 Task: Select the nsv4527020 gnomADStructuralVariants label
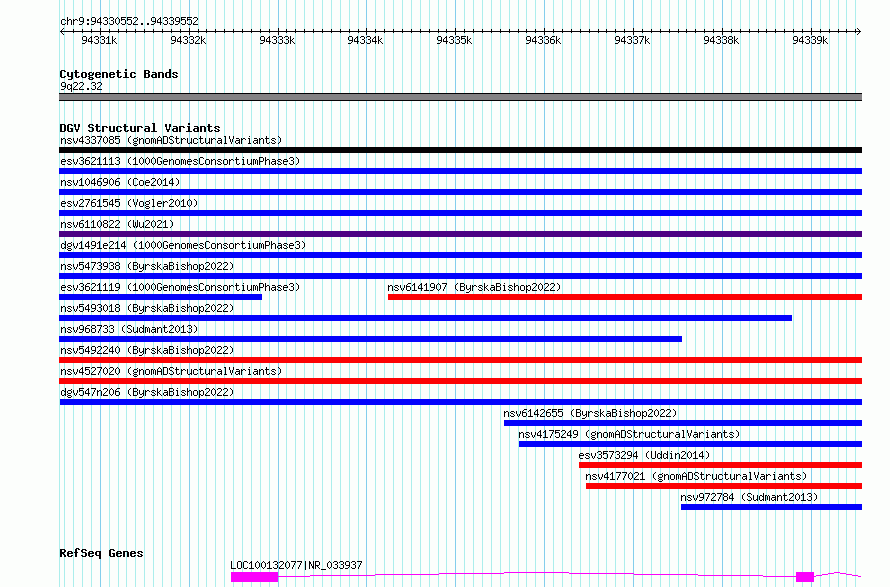pos(171,371)
